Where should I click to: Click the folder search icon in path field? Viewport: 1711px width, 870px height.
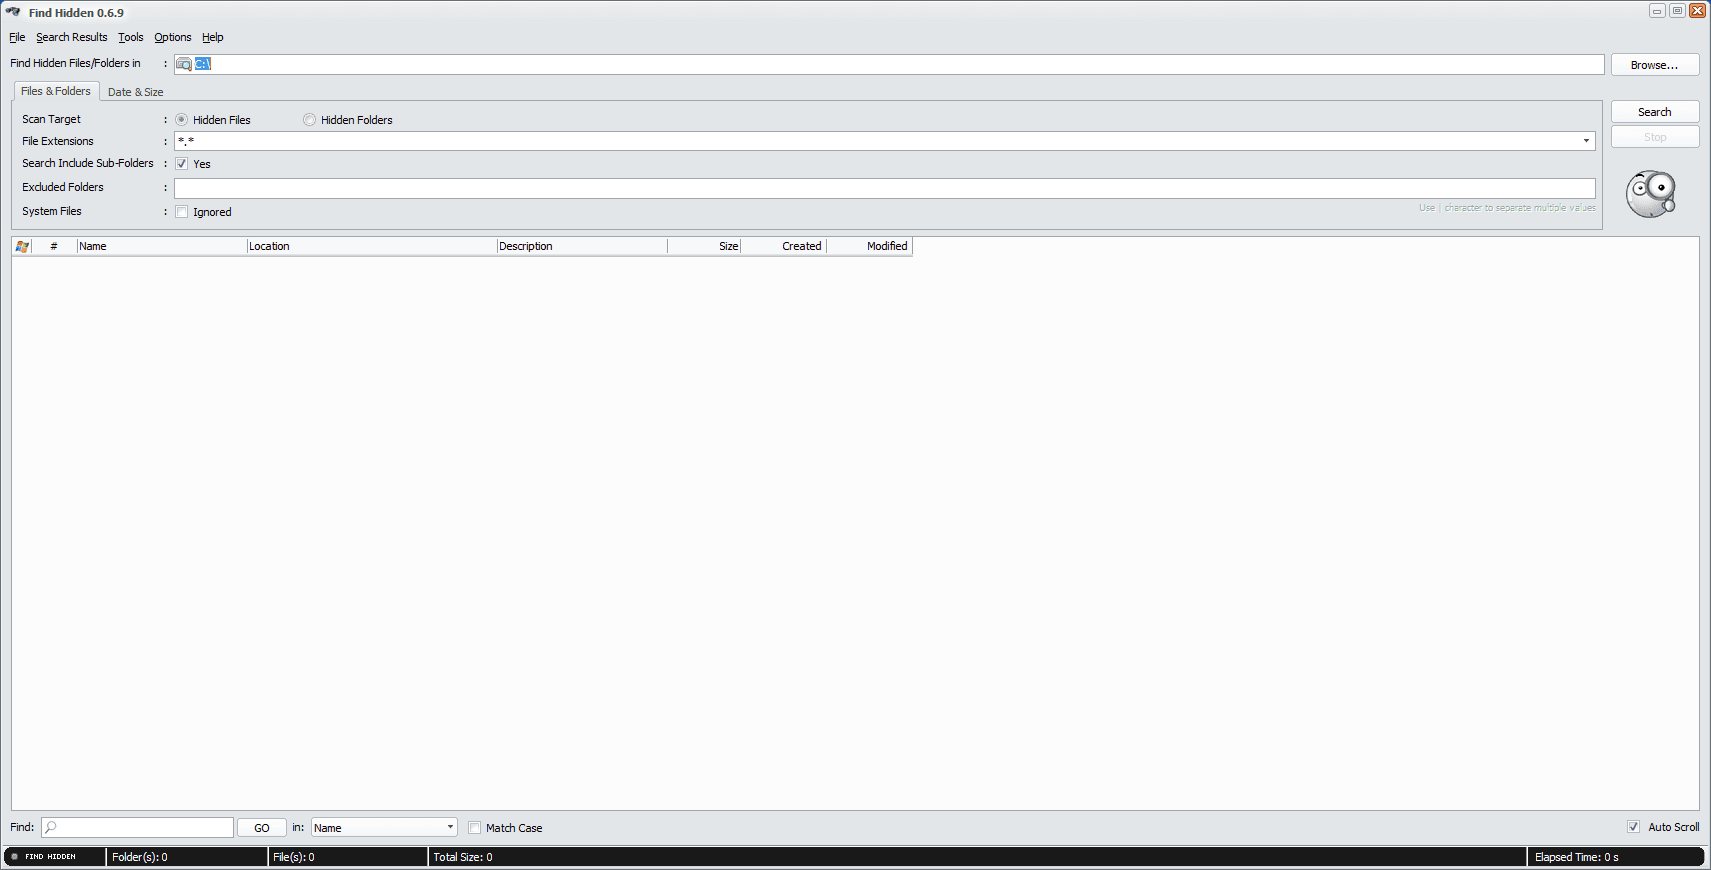tap(184, 64)
